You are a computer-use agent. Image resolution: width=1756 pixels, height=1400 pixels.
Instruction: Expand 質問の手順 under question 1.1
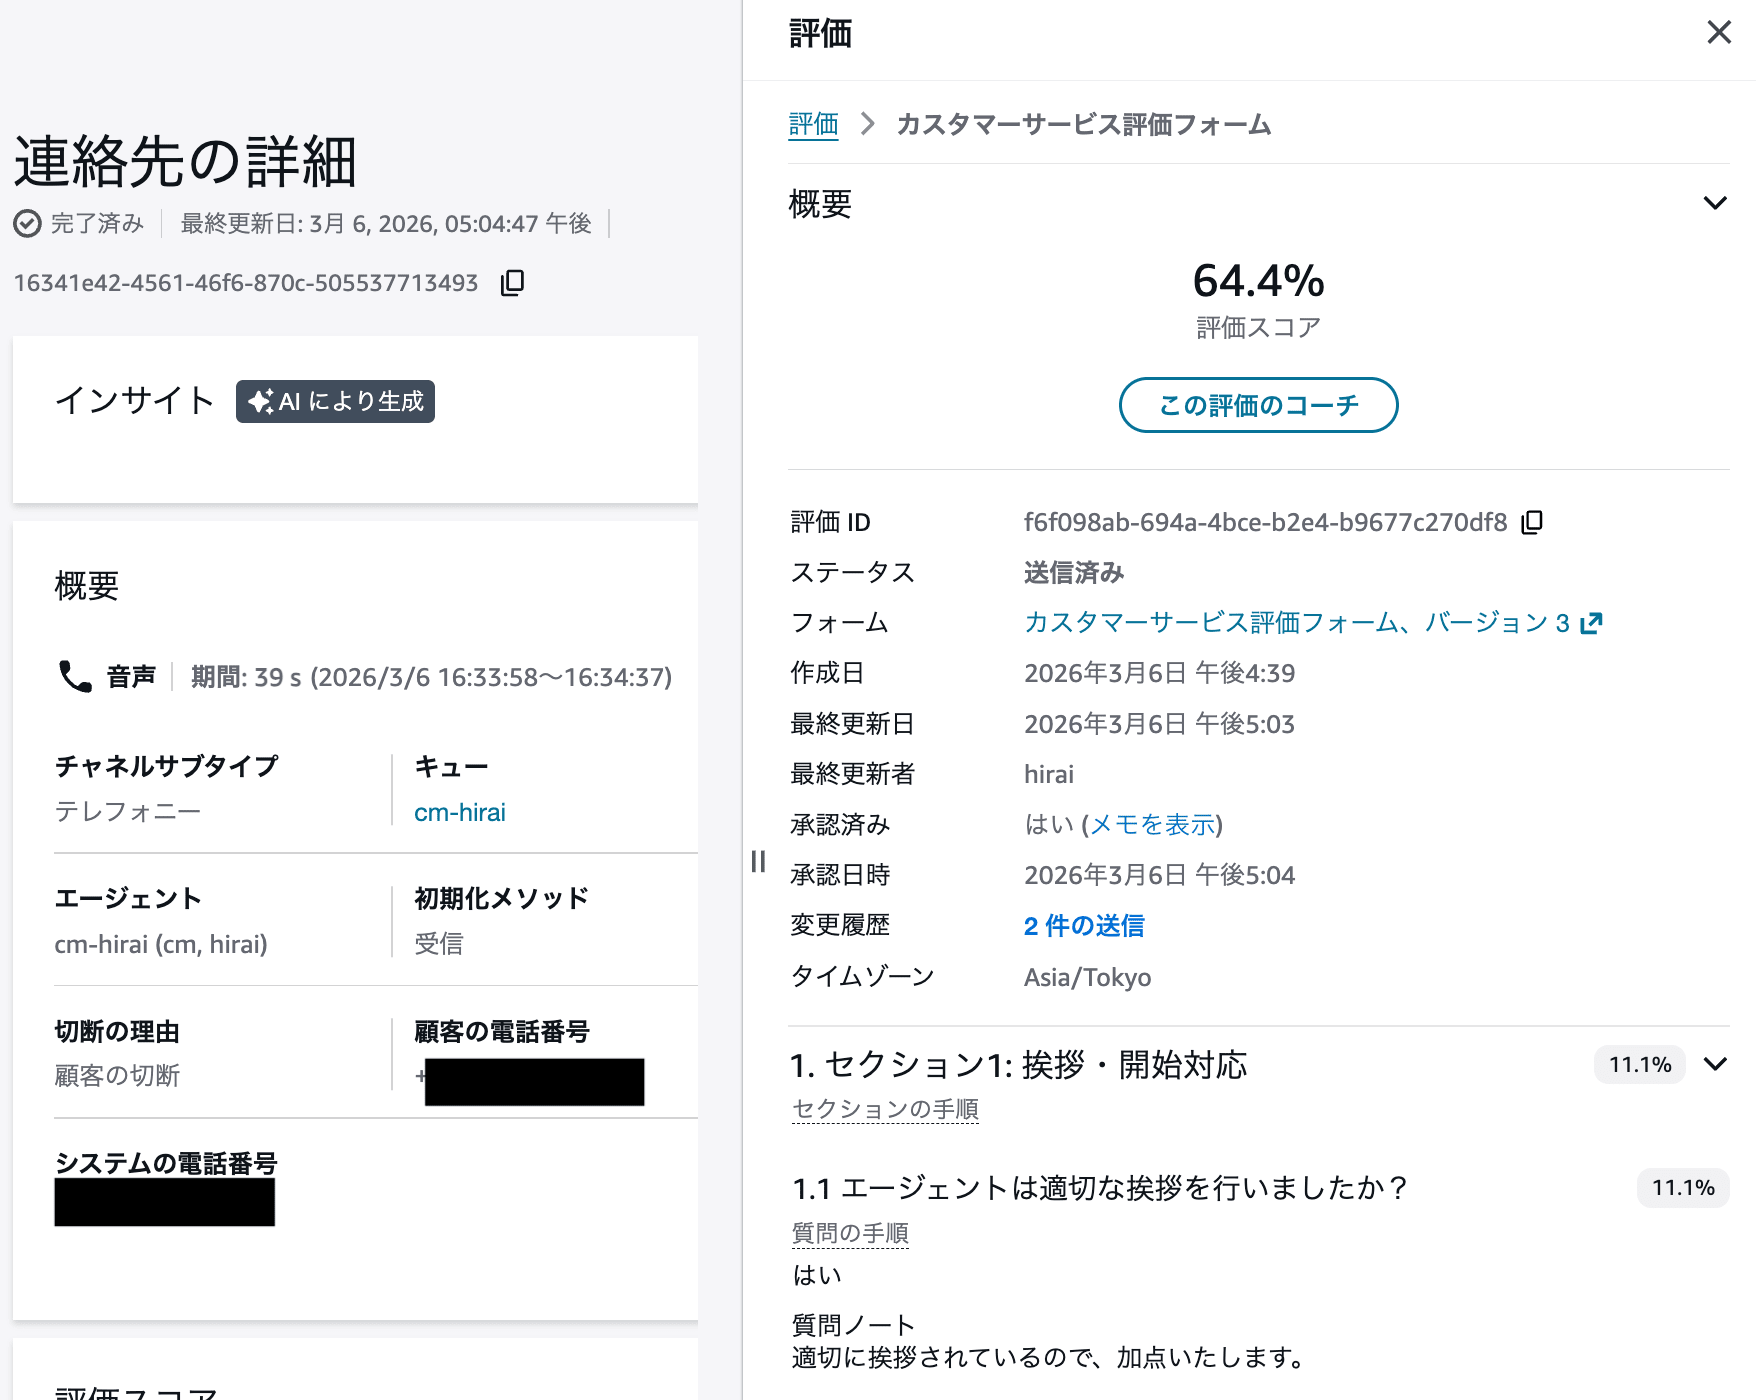pos(849,1232)
